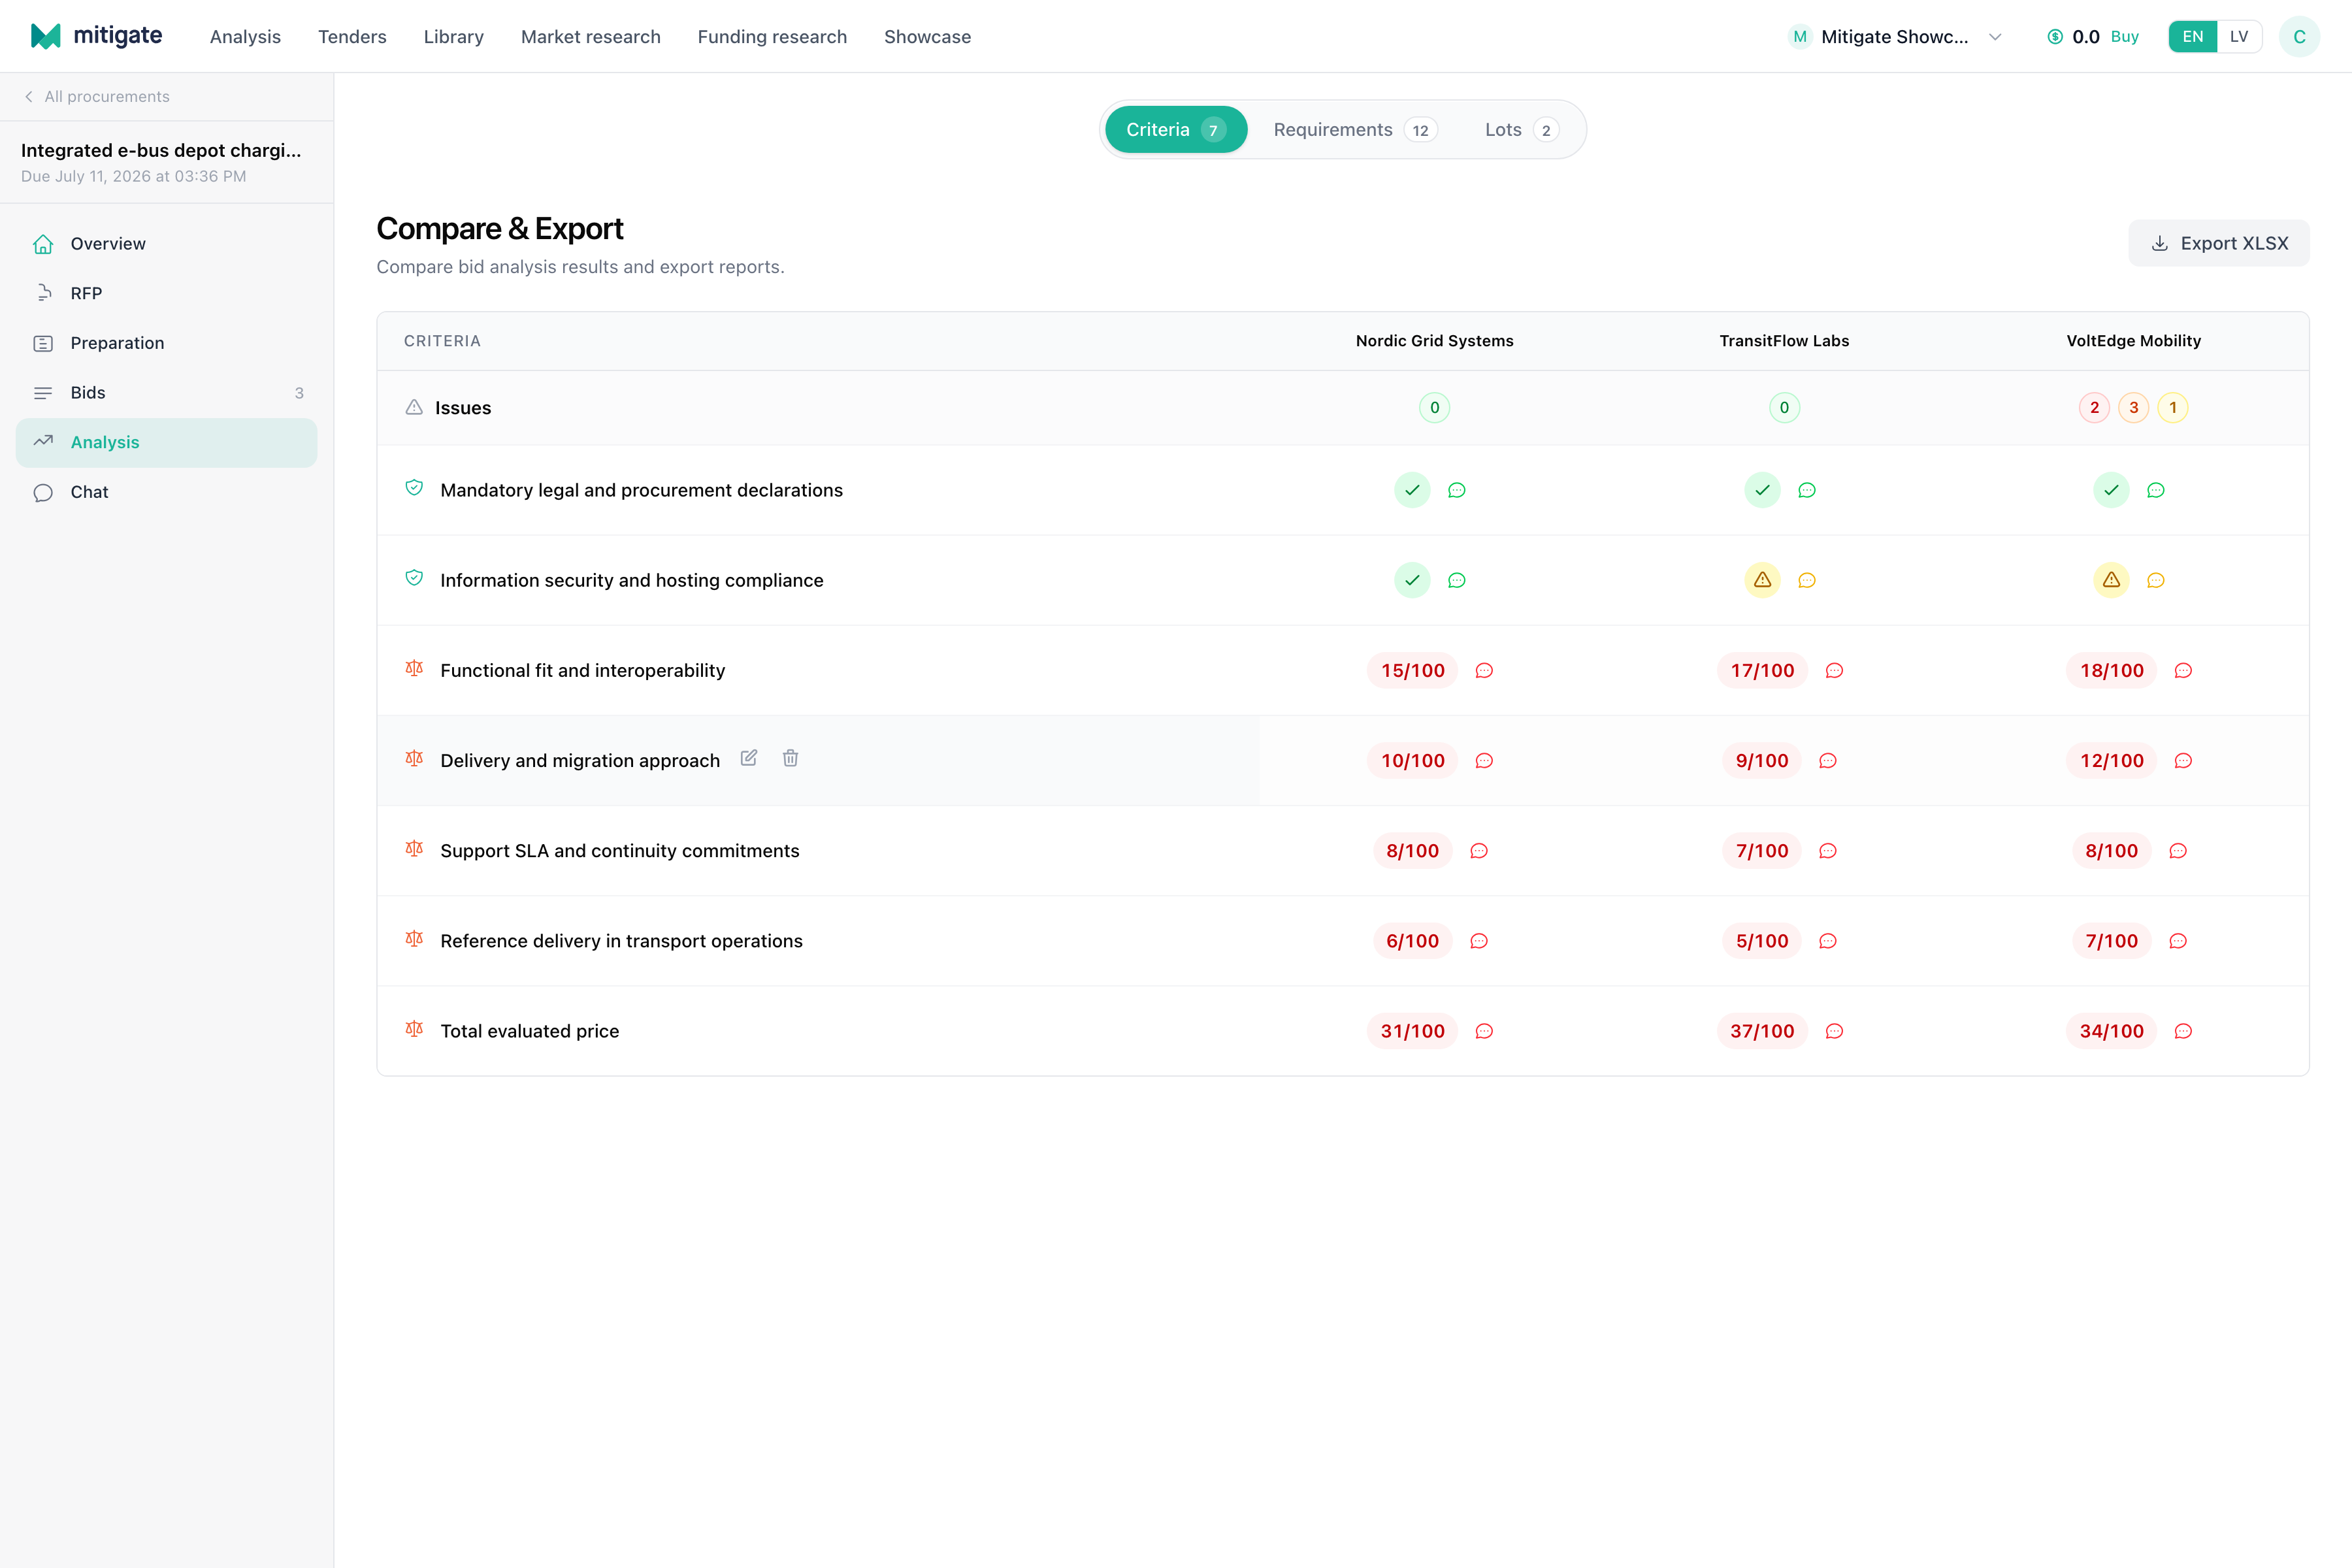Viewport: 2352px width, 1568px height.
Task: Switch to the Requirements tab
Action: [x=1355, y=130]
